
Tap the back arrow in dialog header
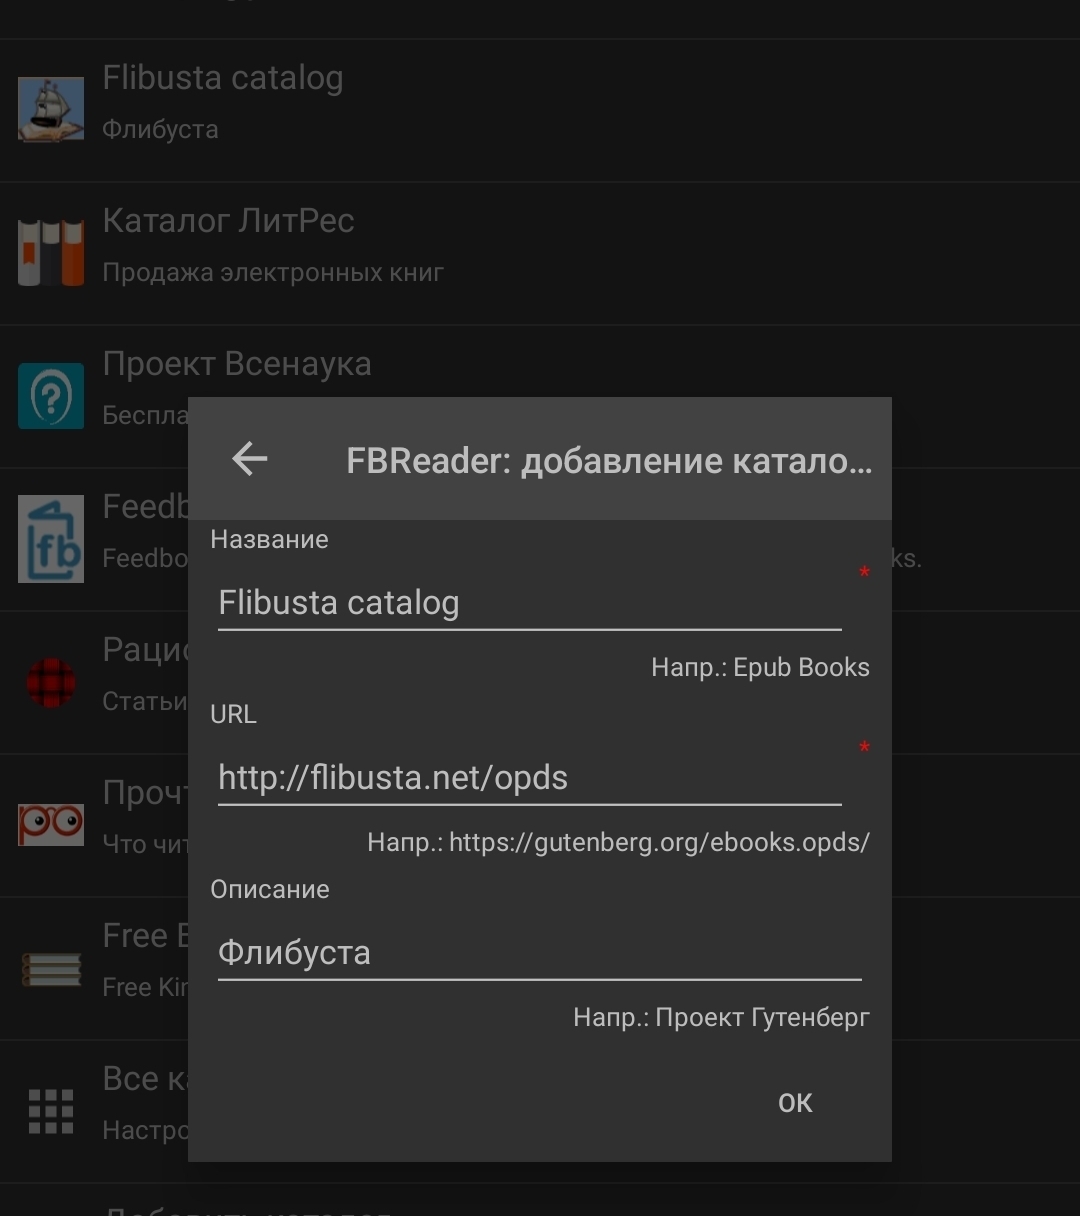tap(250, 459)
